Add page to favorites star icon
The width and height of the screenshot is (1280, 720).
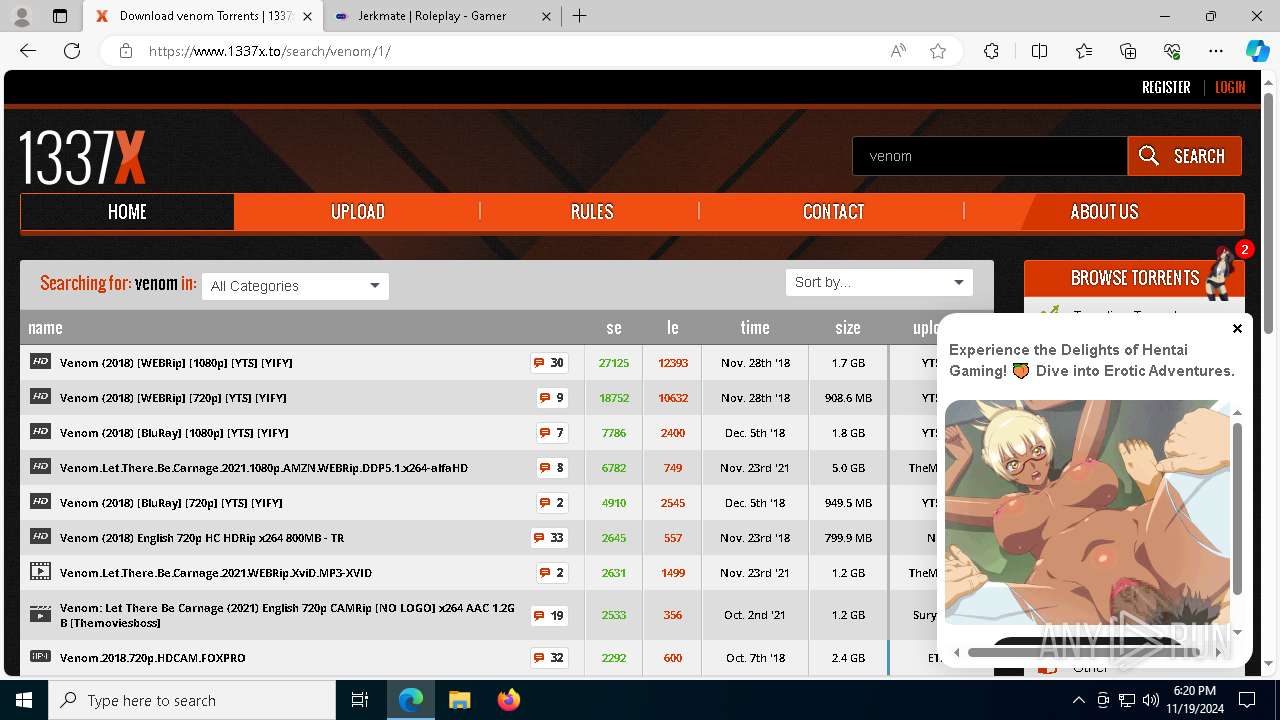pos(938,51)
